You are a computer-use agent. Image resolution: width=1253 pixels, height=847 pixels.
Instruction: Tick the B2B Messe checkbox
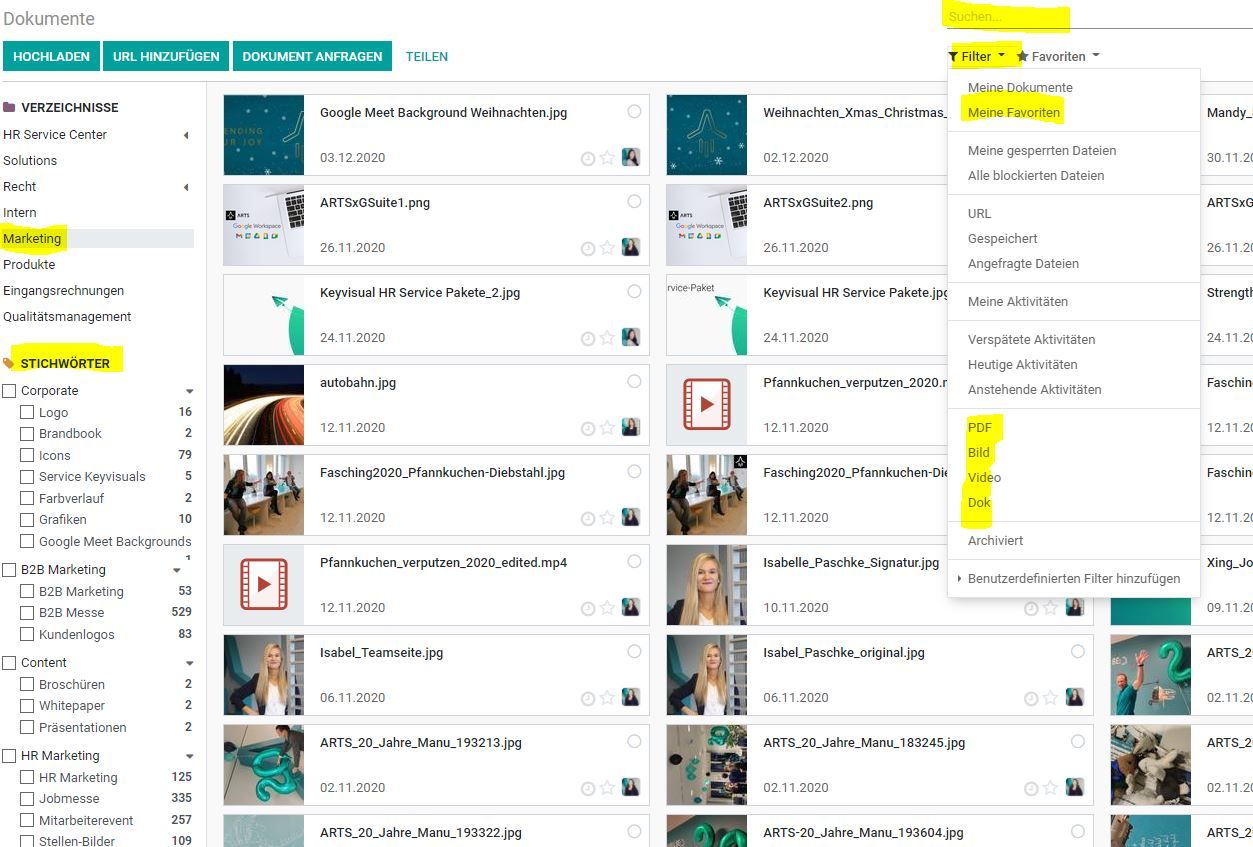click(x=27, y=613)
